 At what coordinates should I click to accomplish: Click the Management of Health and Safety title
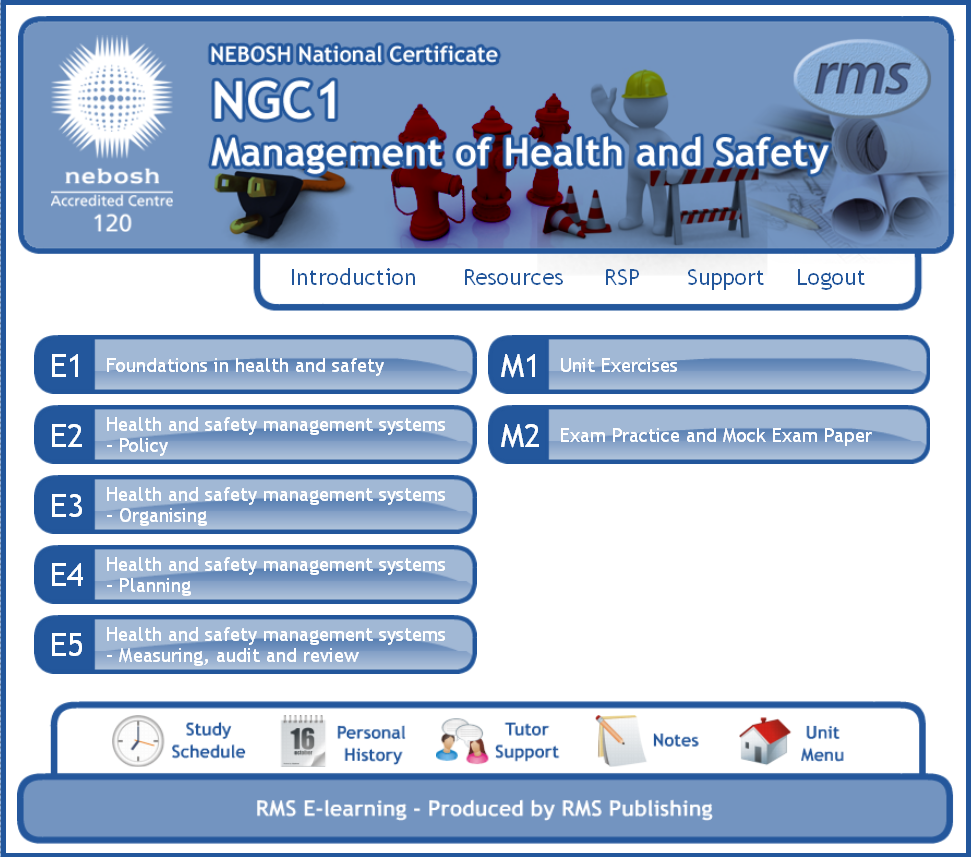(519, 152)
